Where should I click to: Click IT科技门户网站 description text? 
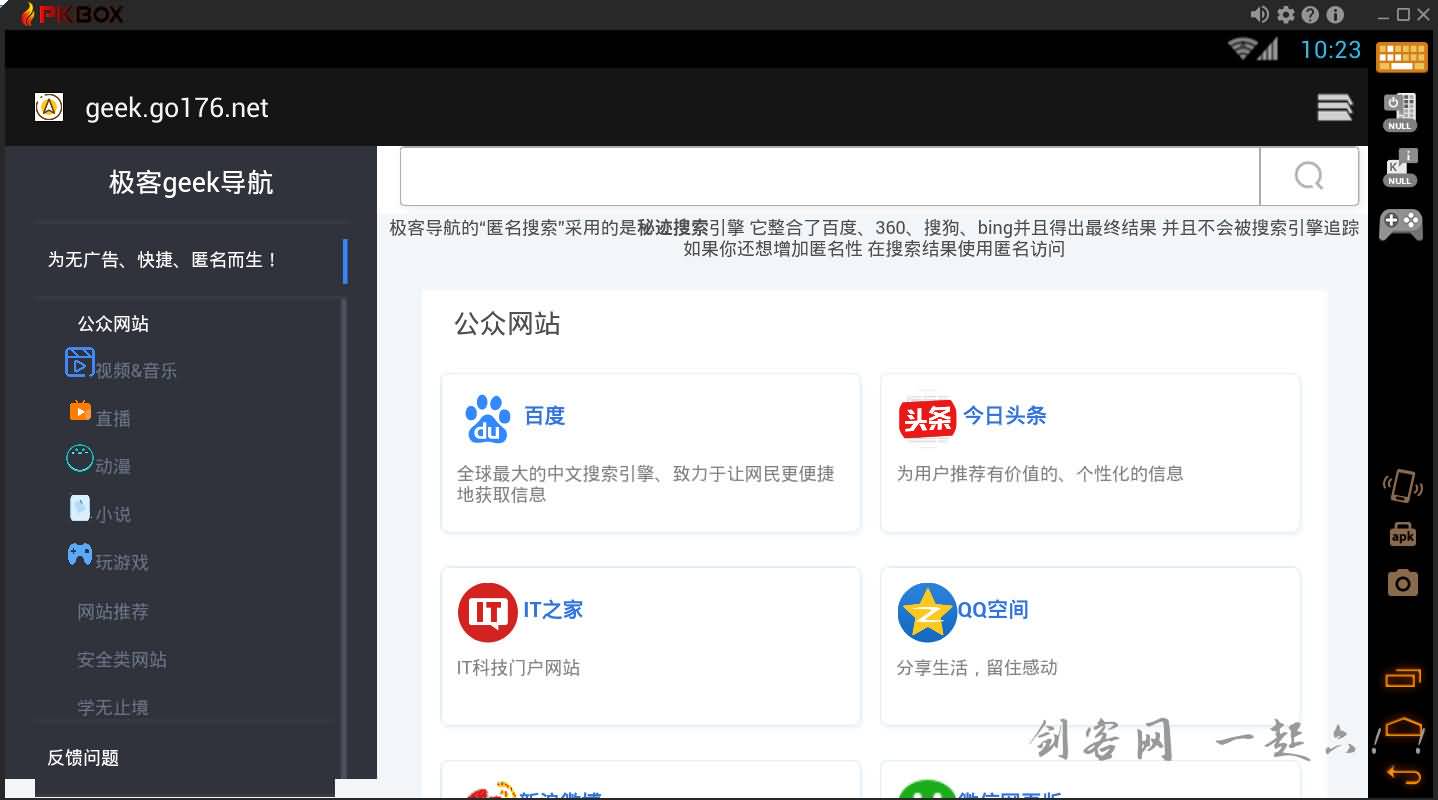pos(518,667)
